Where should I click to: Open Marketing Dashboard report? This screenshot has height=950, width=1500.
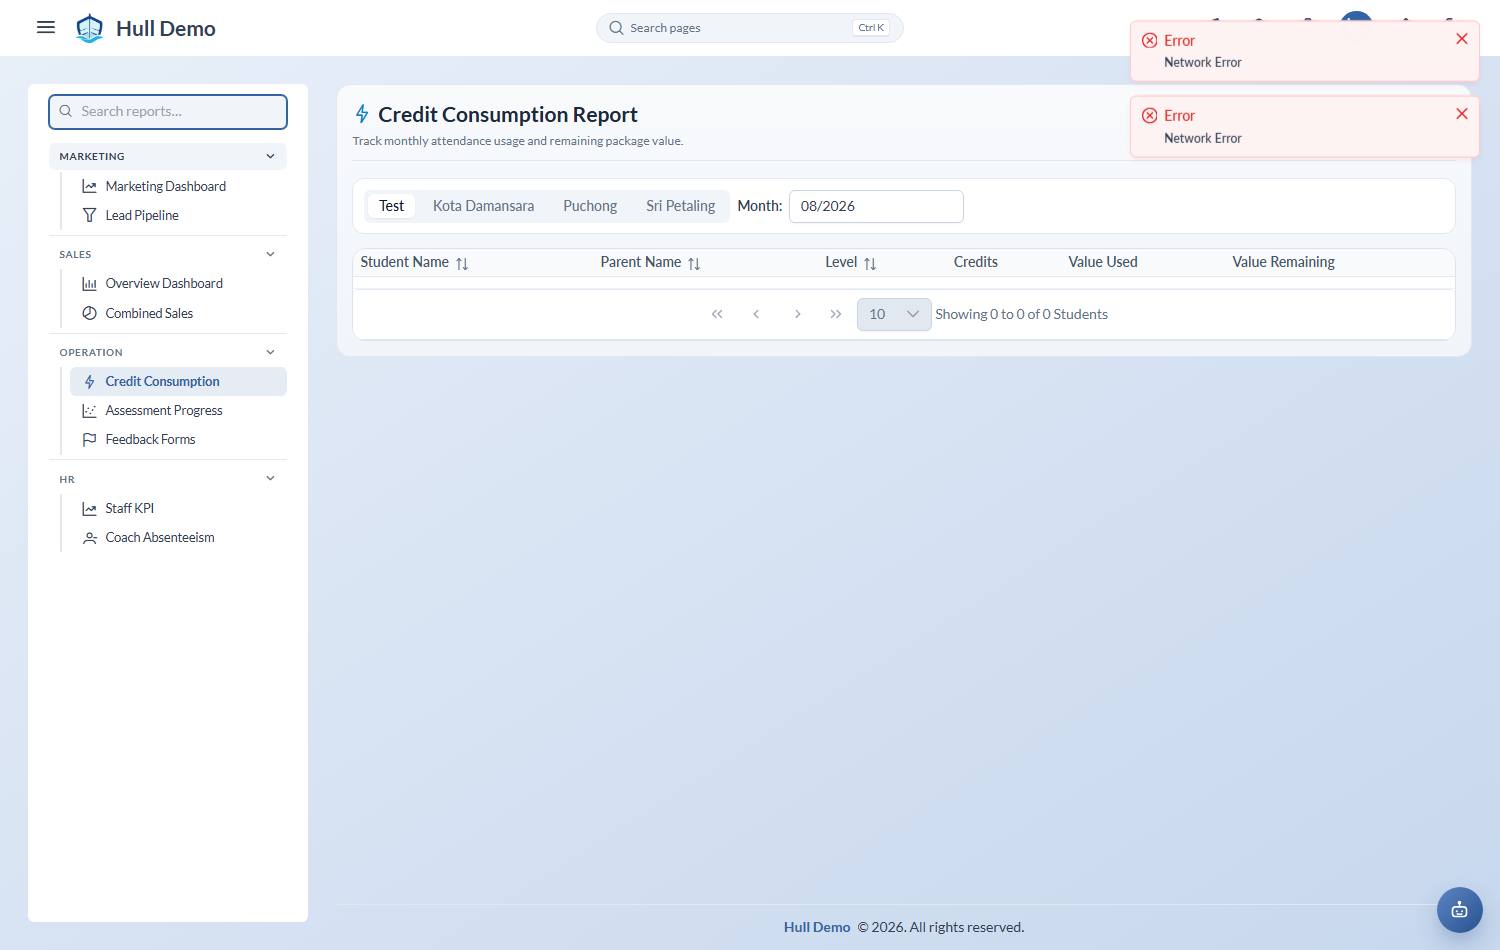[178, 186]
